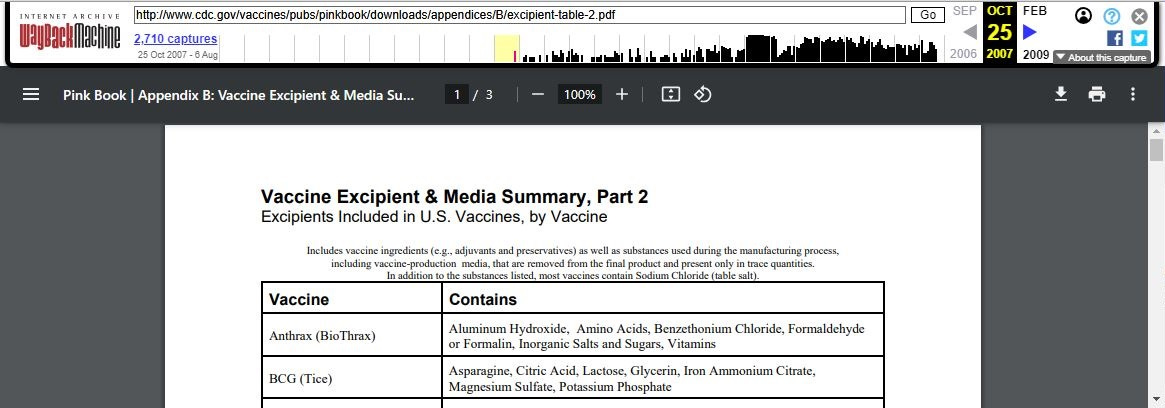Click the PDF document title in toolbar
Image resolution: width=1165 pixels, height=408 pixels.
tap(238, 95)
